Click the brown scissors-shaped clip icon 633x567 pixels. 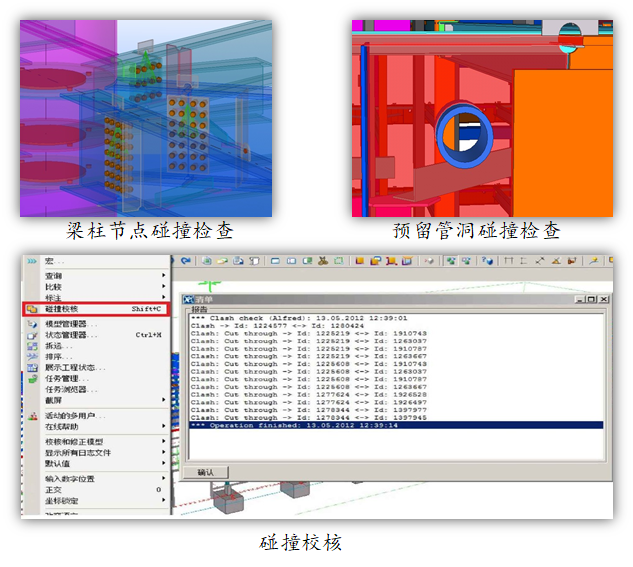pos(323,261)
